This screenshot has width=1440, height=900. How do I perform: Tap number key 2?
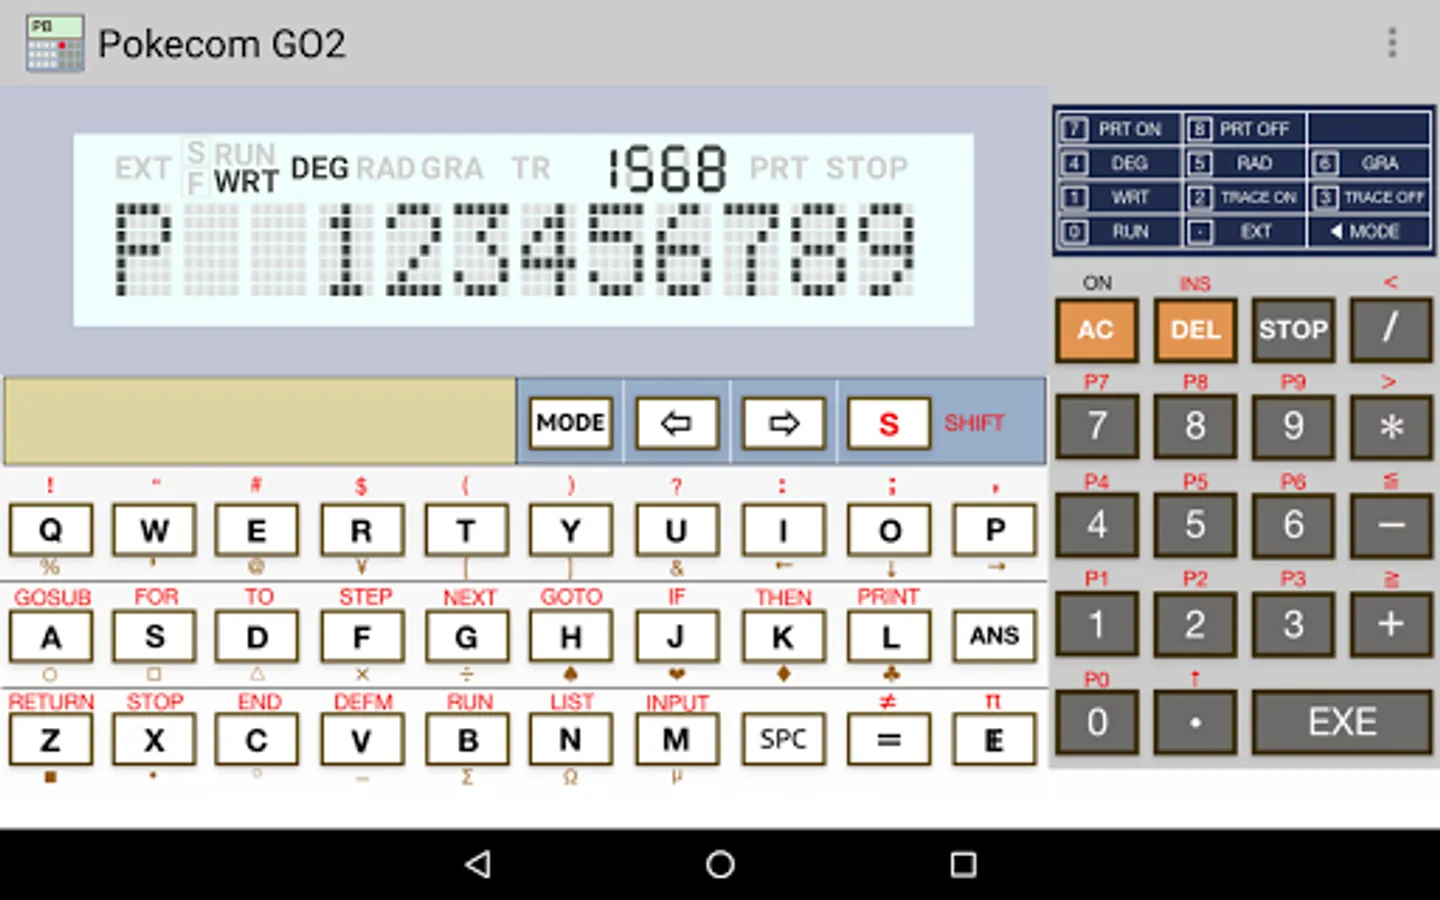(1195, 624)
